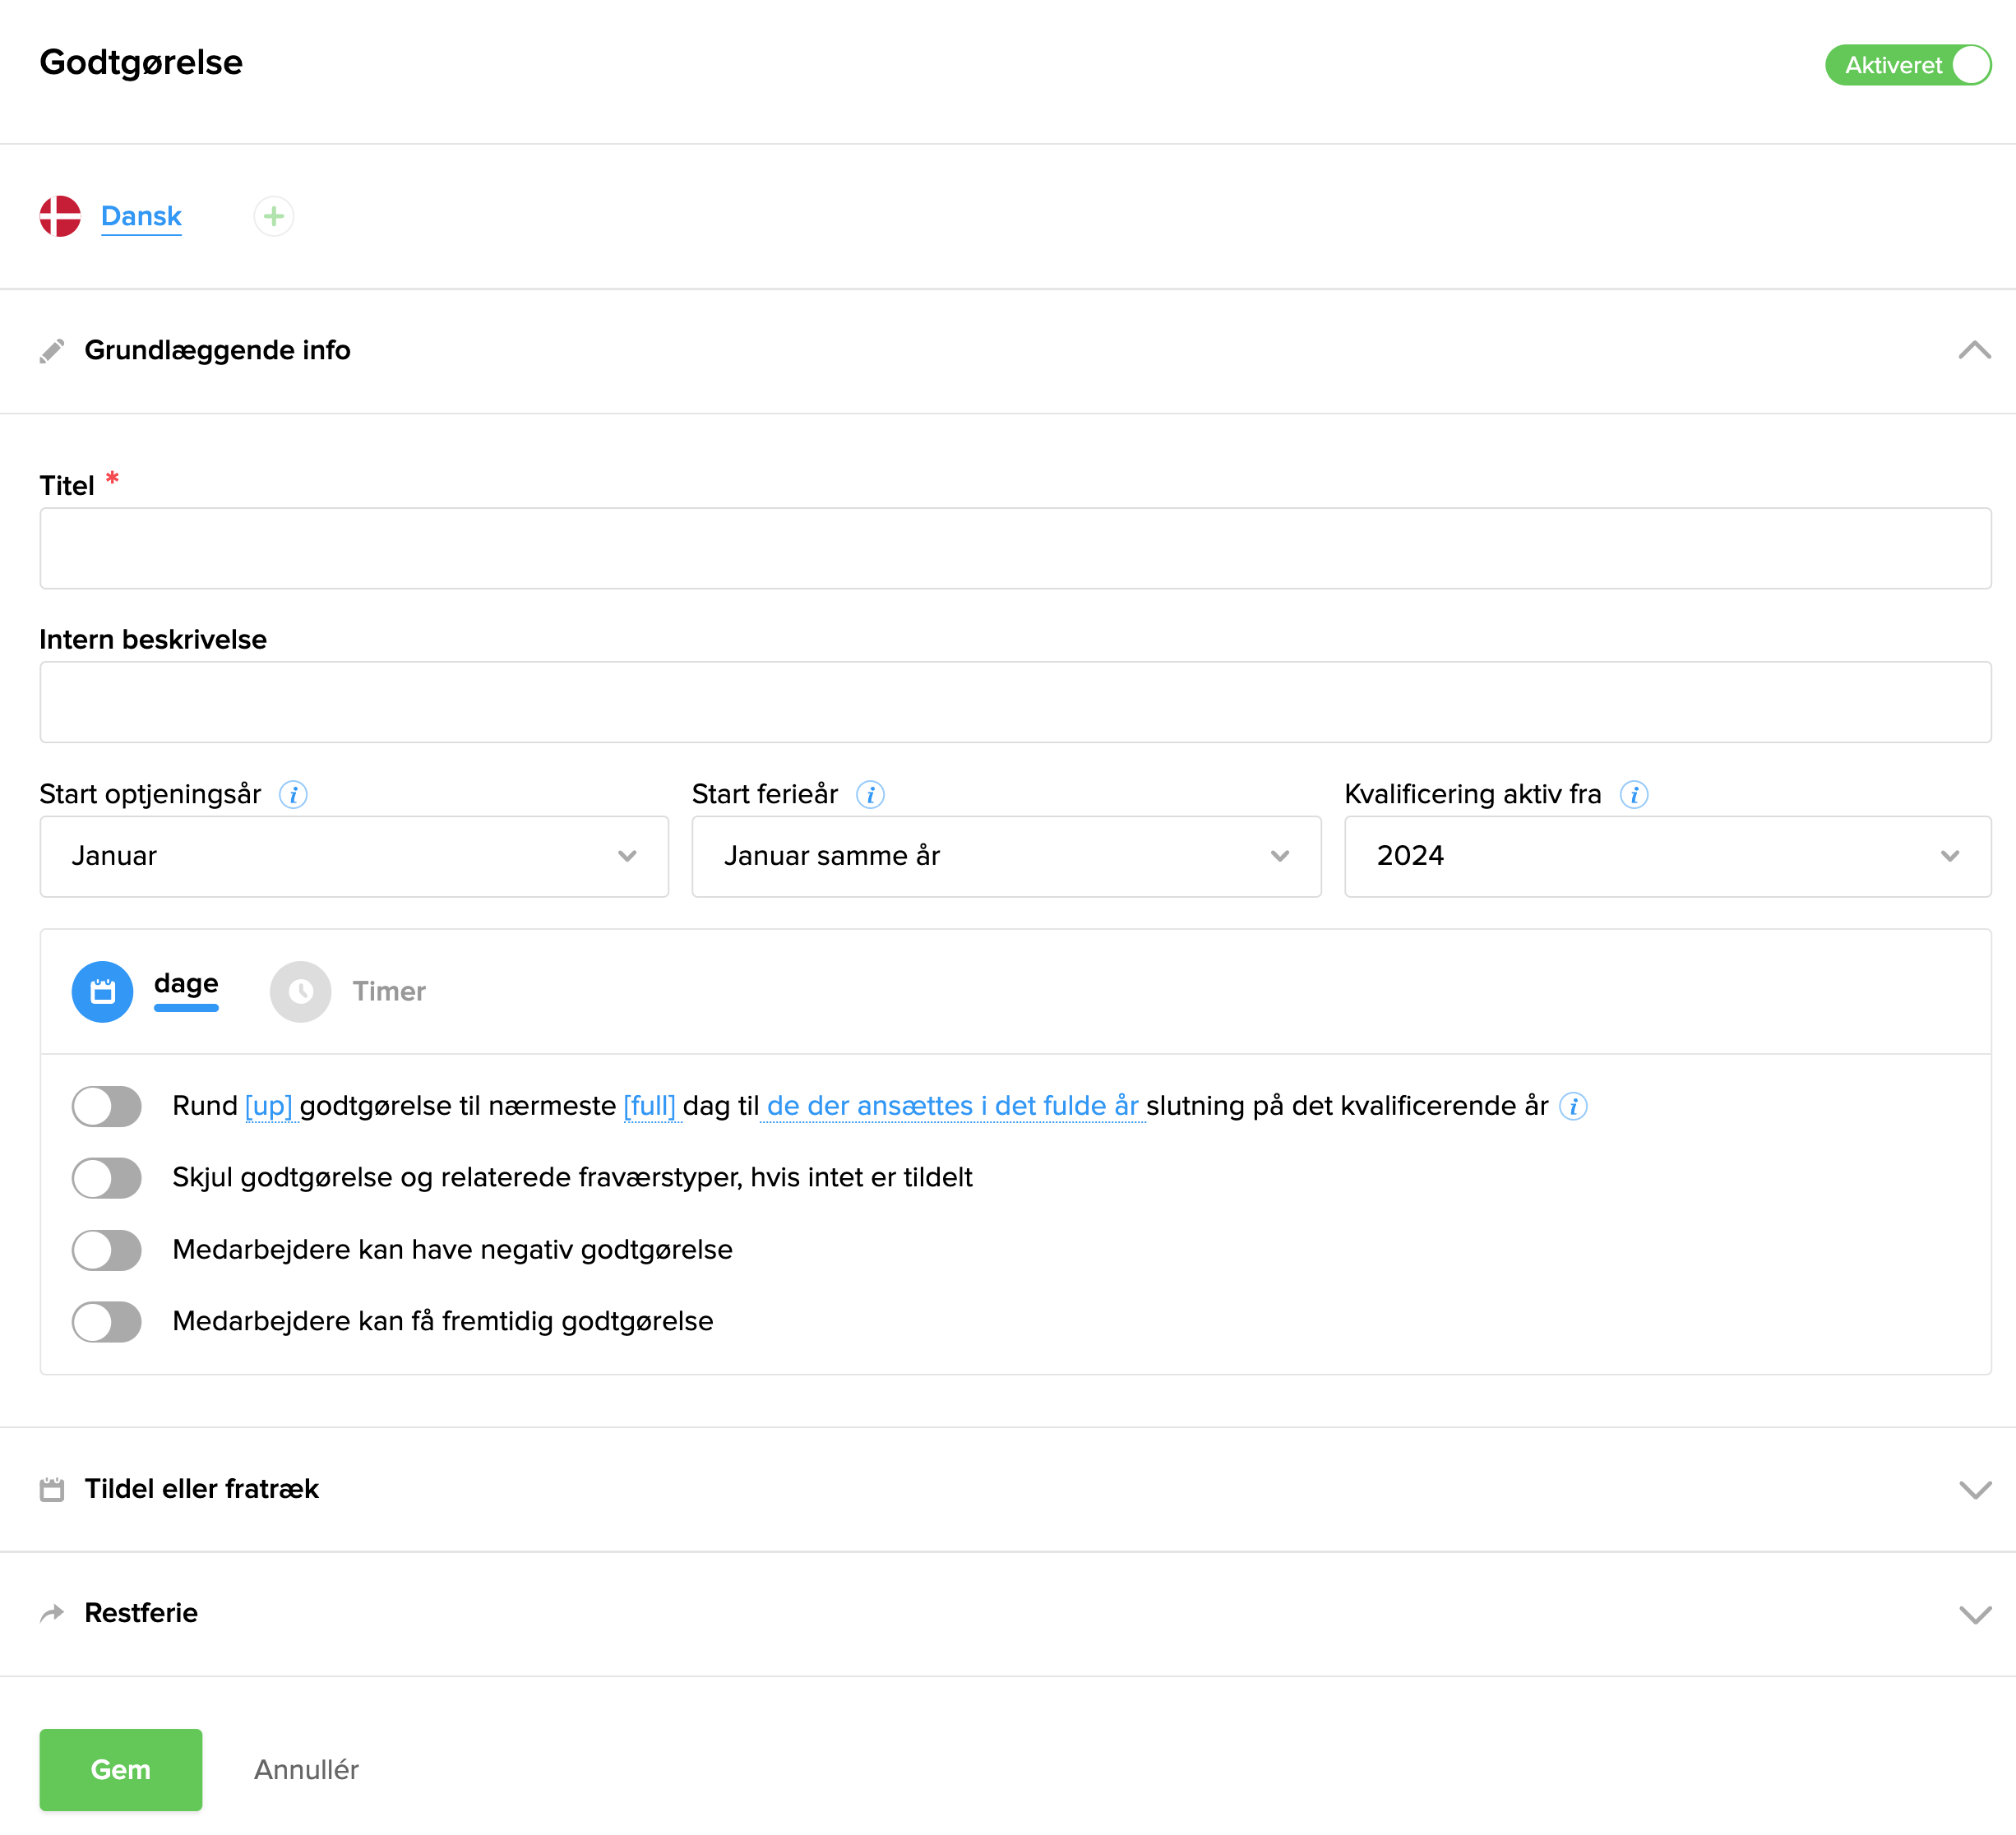The image size is (2016, 1835).
Task: Open Start optjeningsår dropdown showing Januar
Action: (354, 856)
